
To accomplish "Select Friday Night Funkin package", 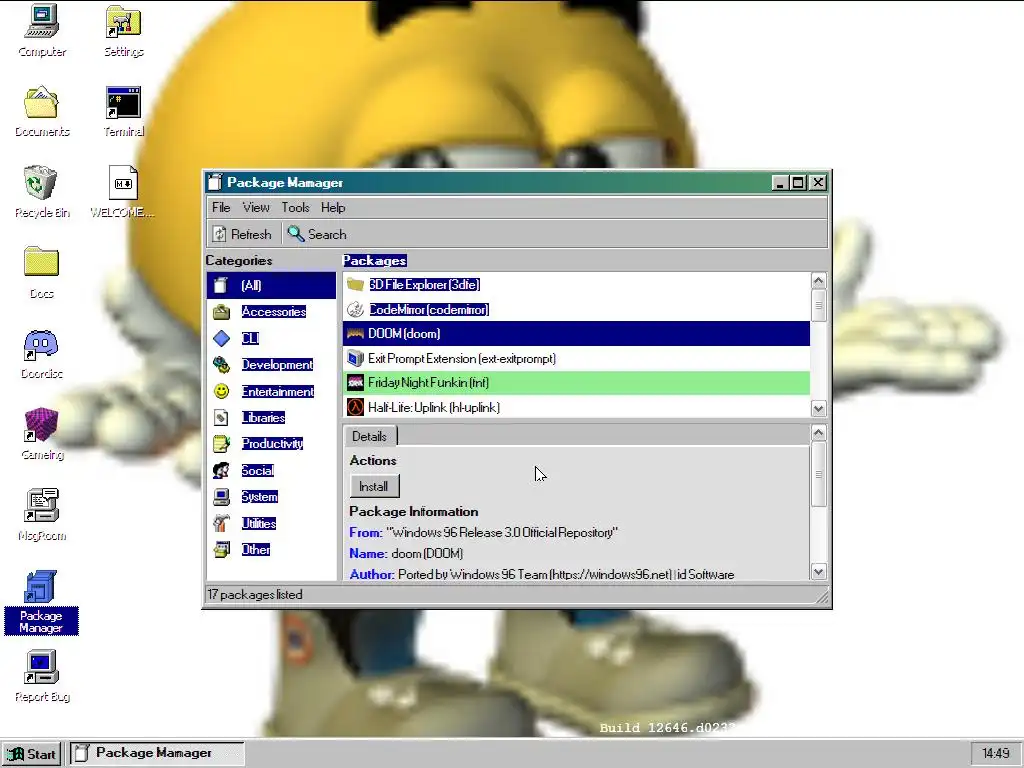I will tap(577, 383).
